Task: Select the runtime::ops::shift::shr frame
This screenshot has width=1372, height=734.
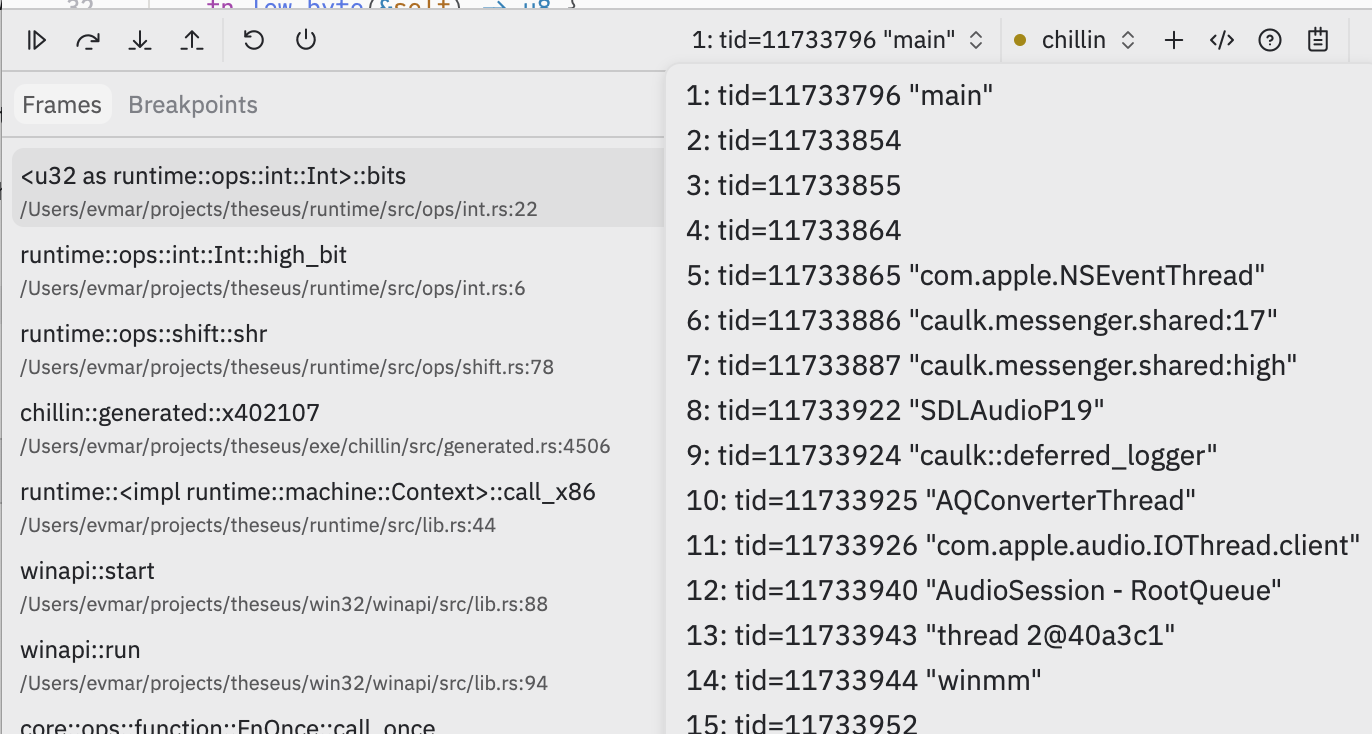Action: point(338,349)
